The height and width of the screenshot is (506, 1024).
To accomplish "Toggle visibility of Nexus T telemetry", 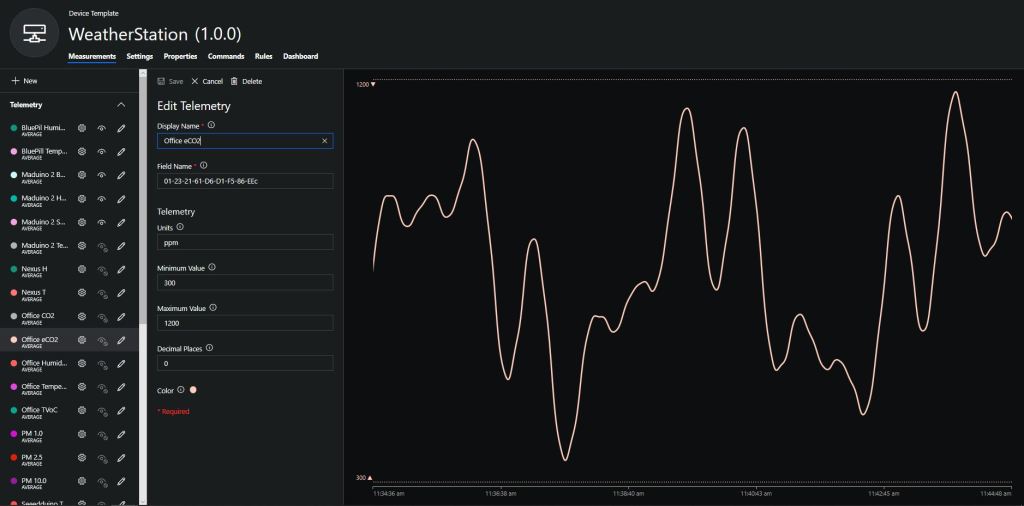I will (x=102, y=293).
